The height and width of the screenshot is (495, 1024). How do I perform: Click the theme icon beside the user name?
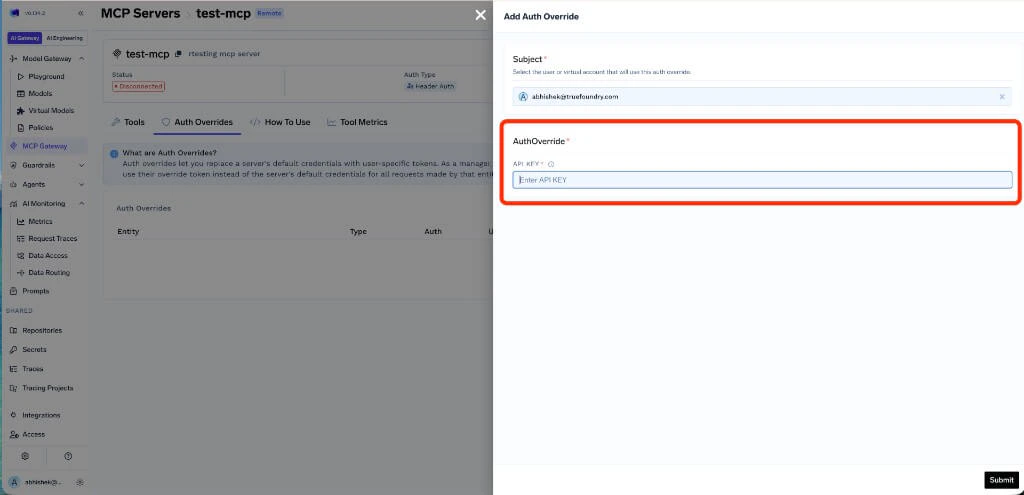(80, 482)
